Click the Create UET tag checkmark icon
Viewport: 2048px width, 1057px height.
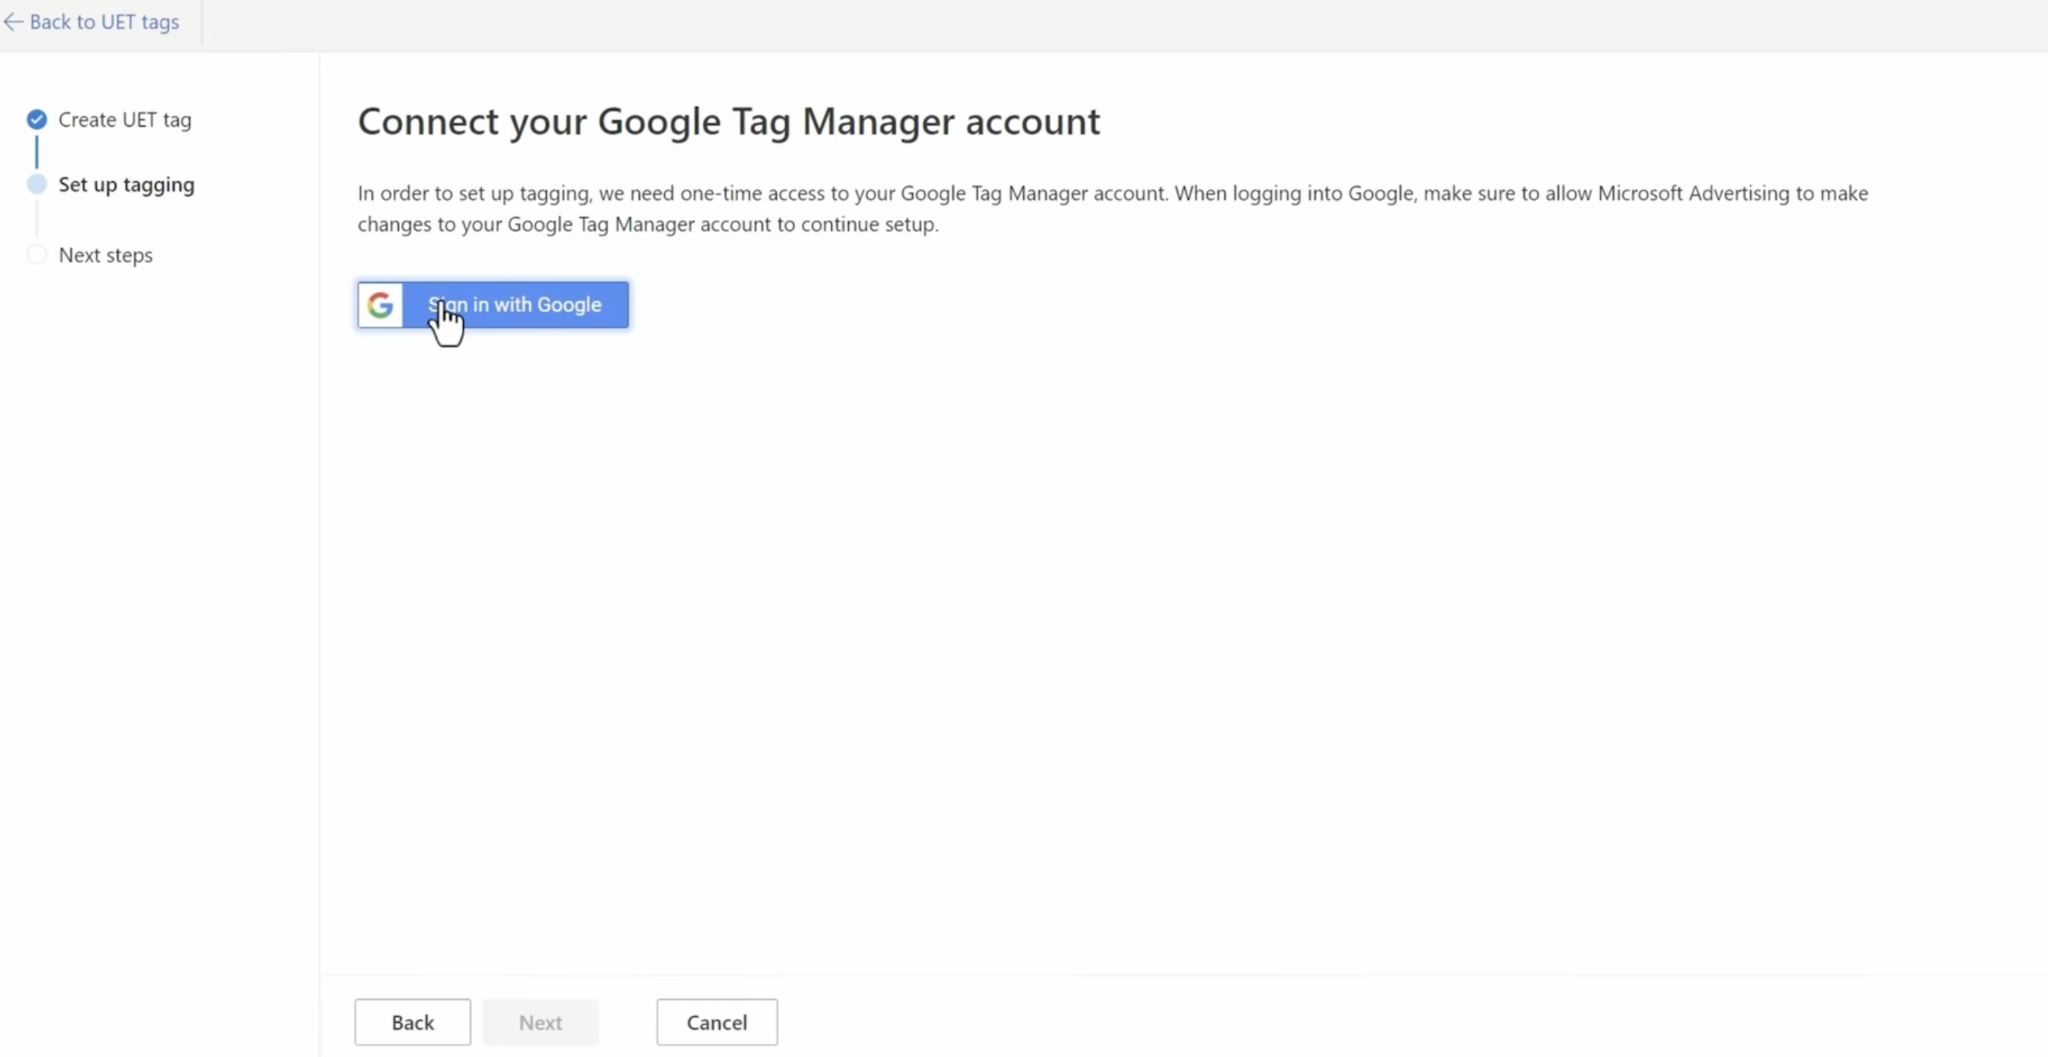(37, 120)
